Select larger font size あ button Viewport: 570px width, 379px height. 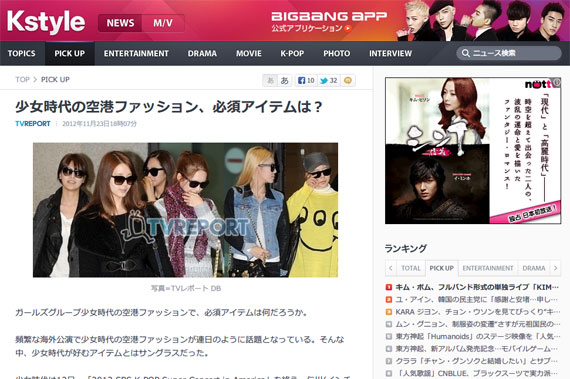[x=285, y=80]
